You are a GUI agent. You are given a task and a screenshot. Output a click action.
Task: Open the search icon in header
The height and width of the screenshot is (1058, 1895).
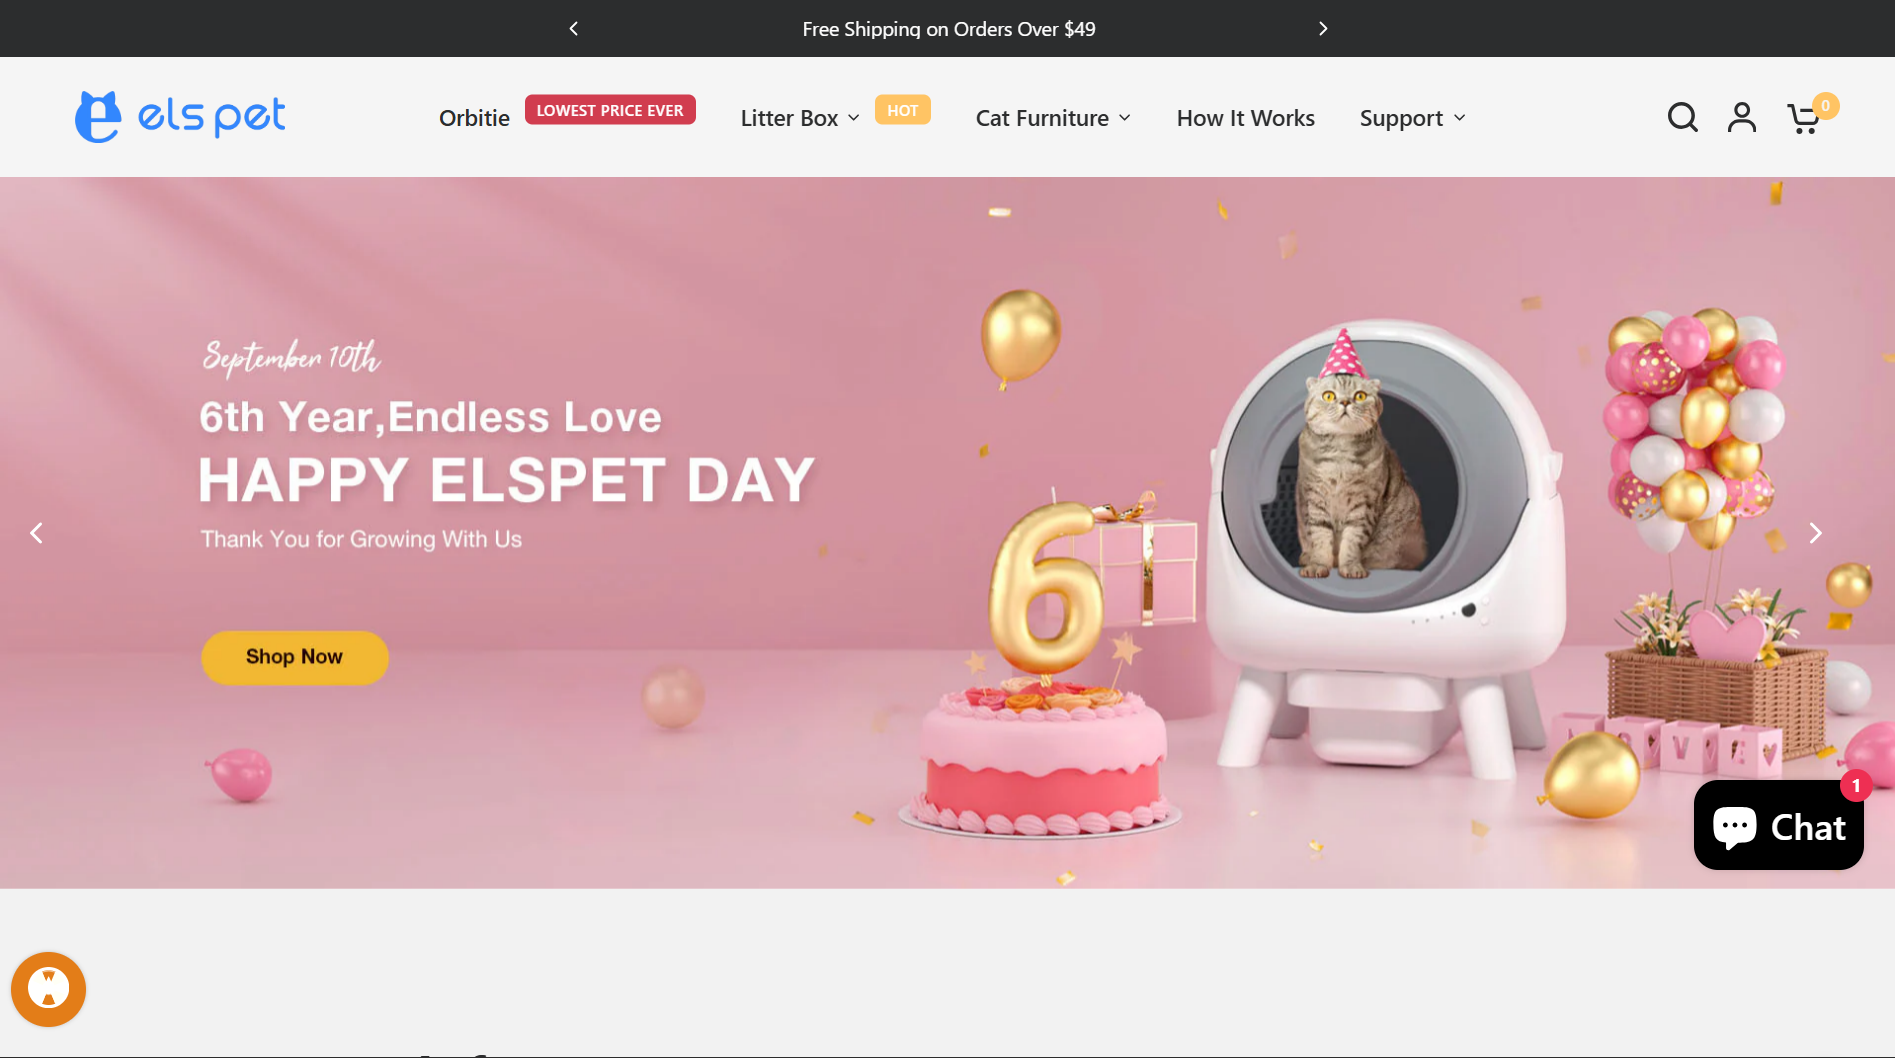coord(1682,118)
